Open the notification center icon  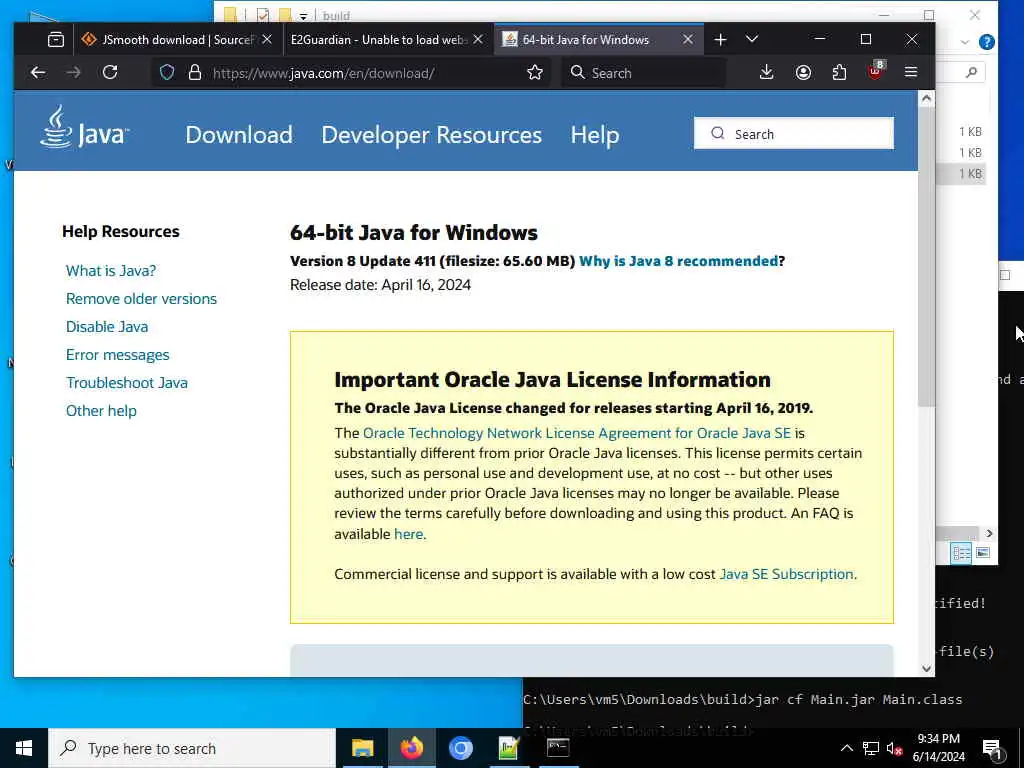pos(992,748)
